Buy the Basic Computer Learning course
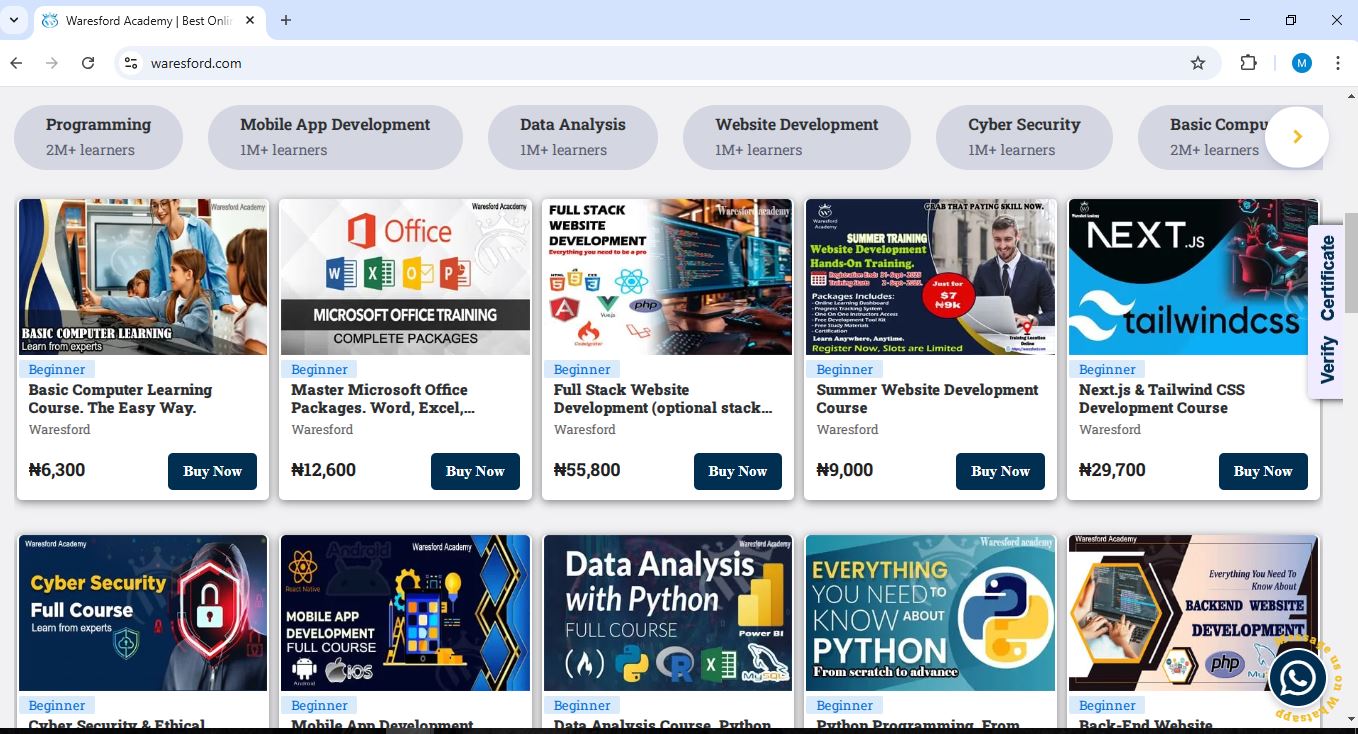1358x734 pixels. click(212, 471)
